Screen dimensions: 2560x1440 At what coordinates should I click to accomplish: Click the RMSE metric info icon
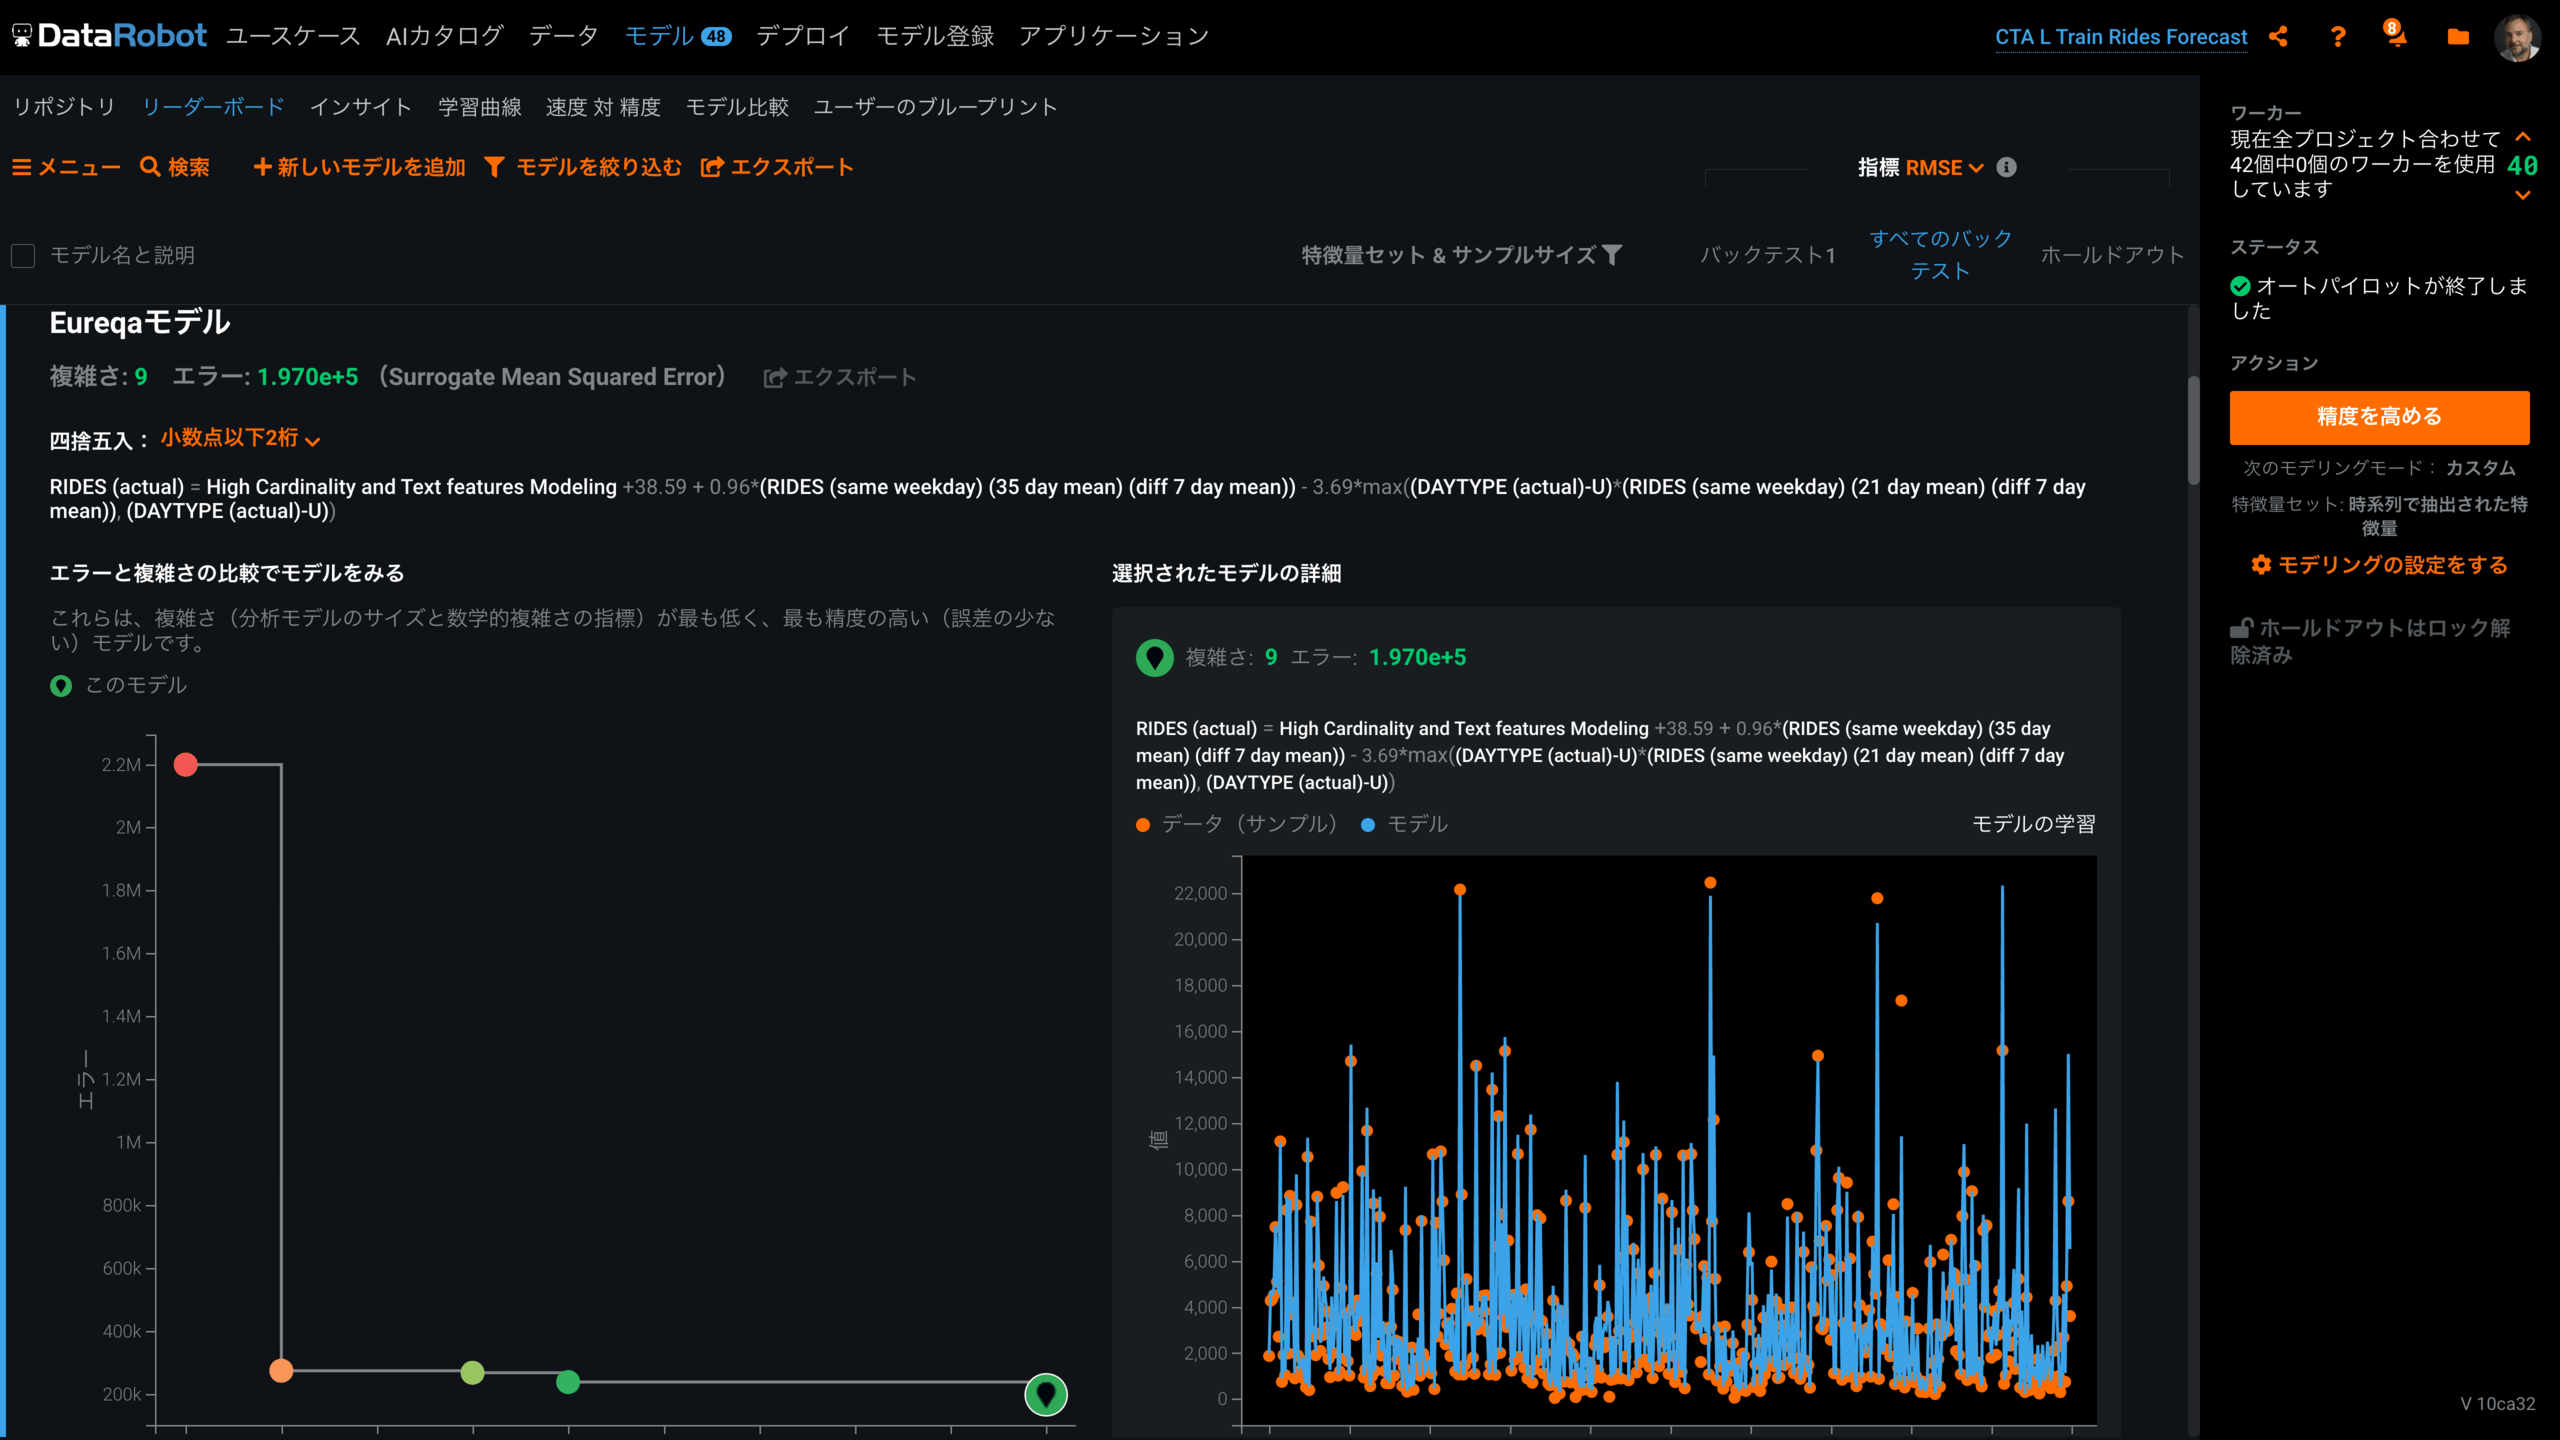click(x=2006, y=167)
